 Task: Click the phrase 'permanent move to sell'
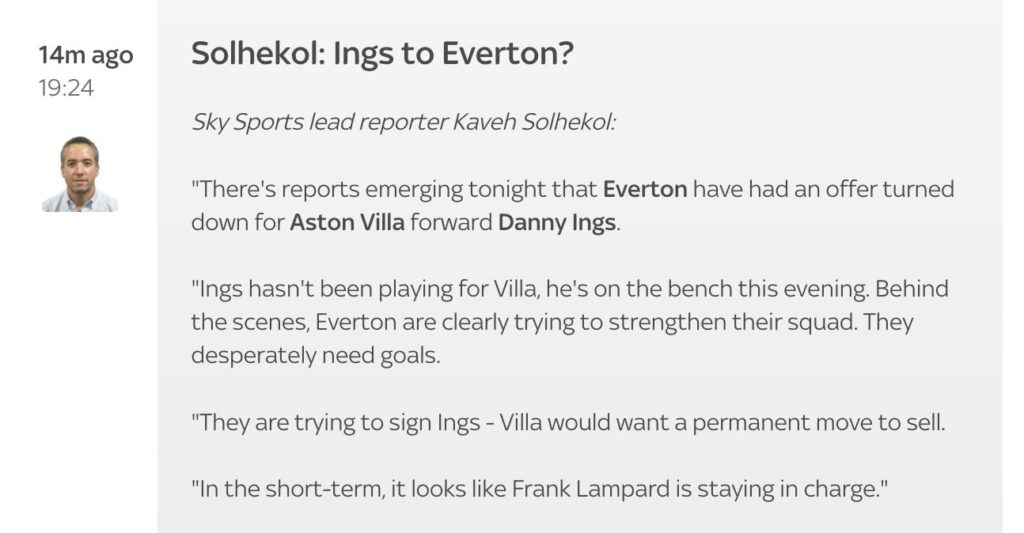pyautogui.click(x=818, y=423)
